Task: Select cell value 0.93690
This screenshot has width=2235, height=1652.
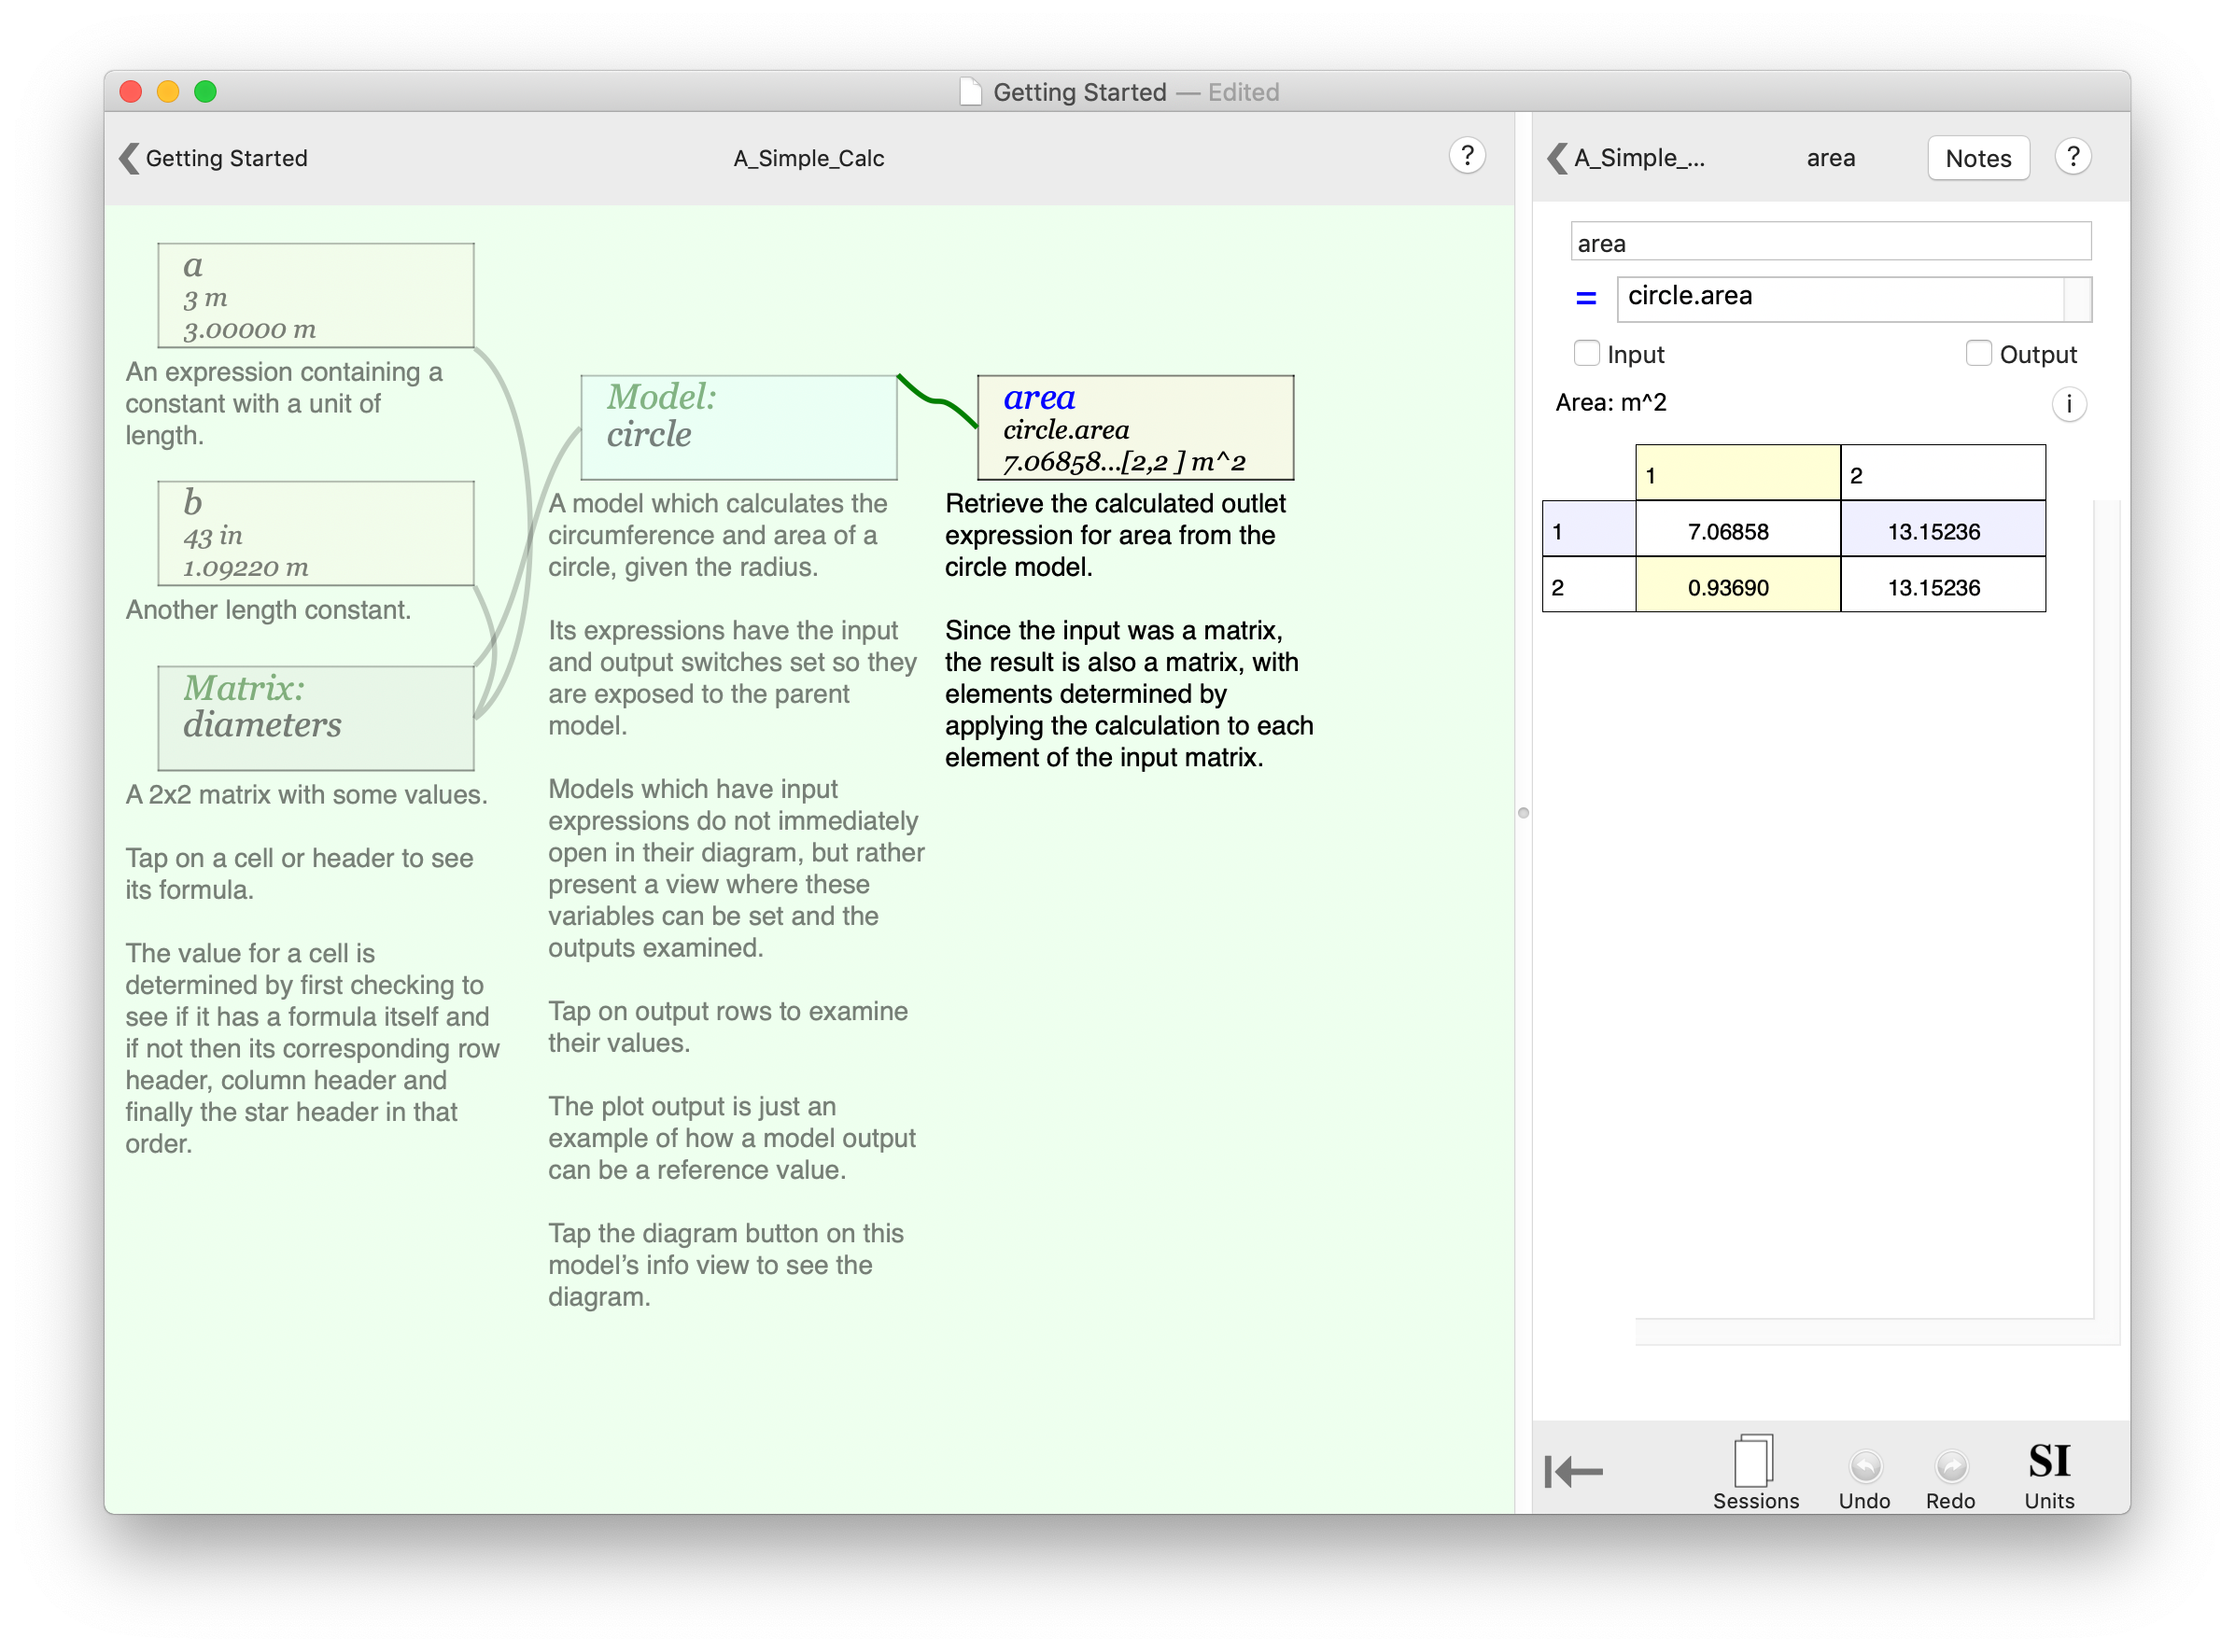Action: click(1737, 586)
